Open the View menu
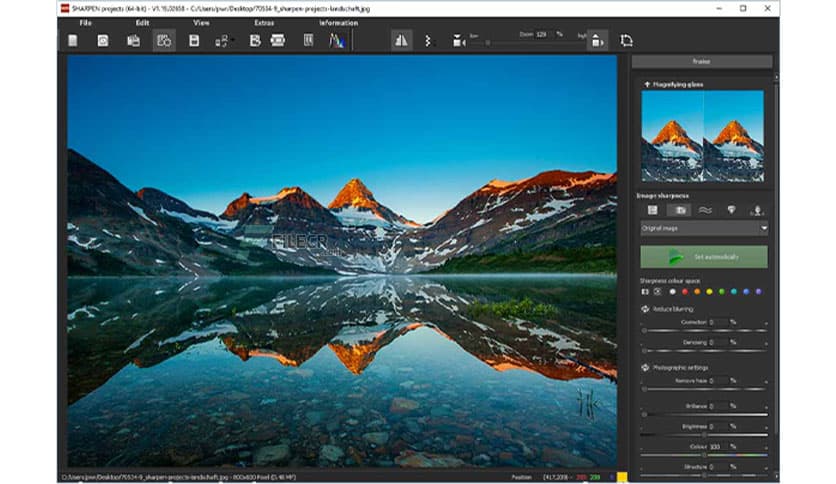 coord(201,22)
